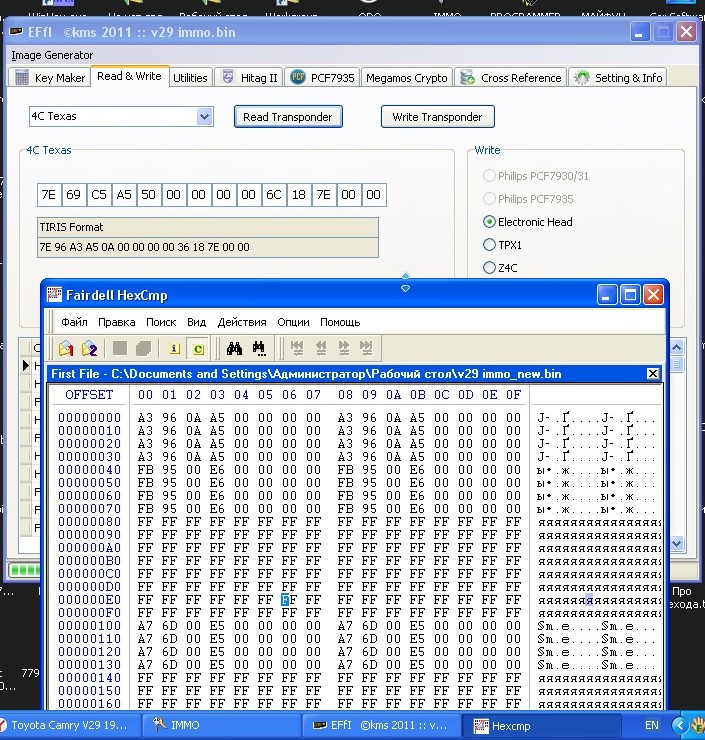Open second file icon in HexCmp toolbar
705x740 pixels.
(x=89, y=348)
